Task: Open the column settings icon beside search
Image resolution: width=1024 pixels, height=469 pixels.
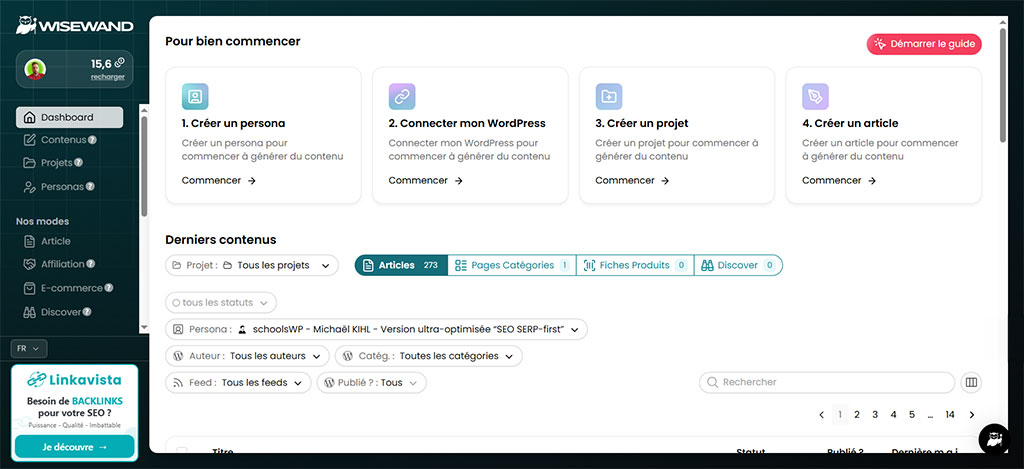Action: pyautogui.click(x=971, y=382)
